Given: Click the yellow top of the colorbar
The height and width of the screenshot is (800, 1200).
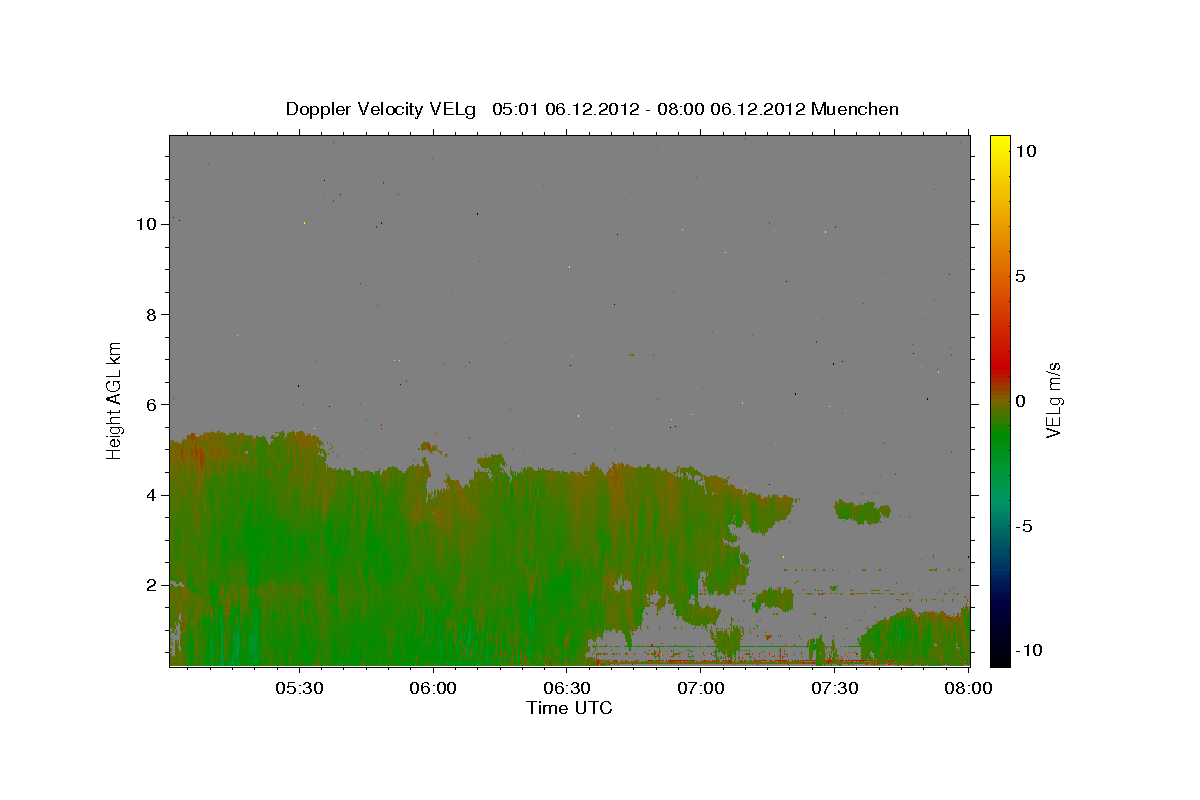Looking at the screenshot, I should point(999,145).
